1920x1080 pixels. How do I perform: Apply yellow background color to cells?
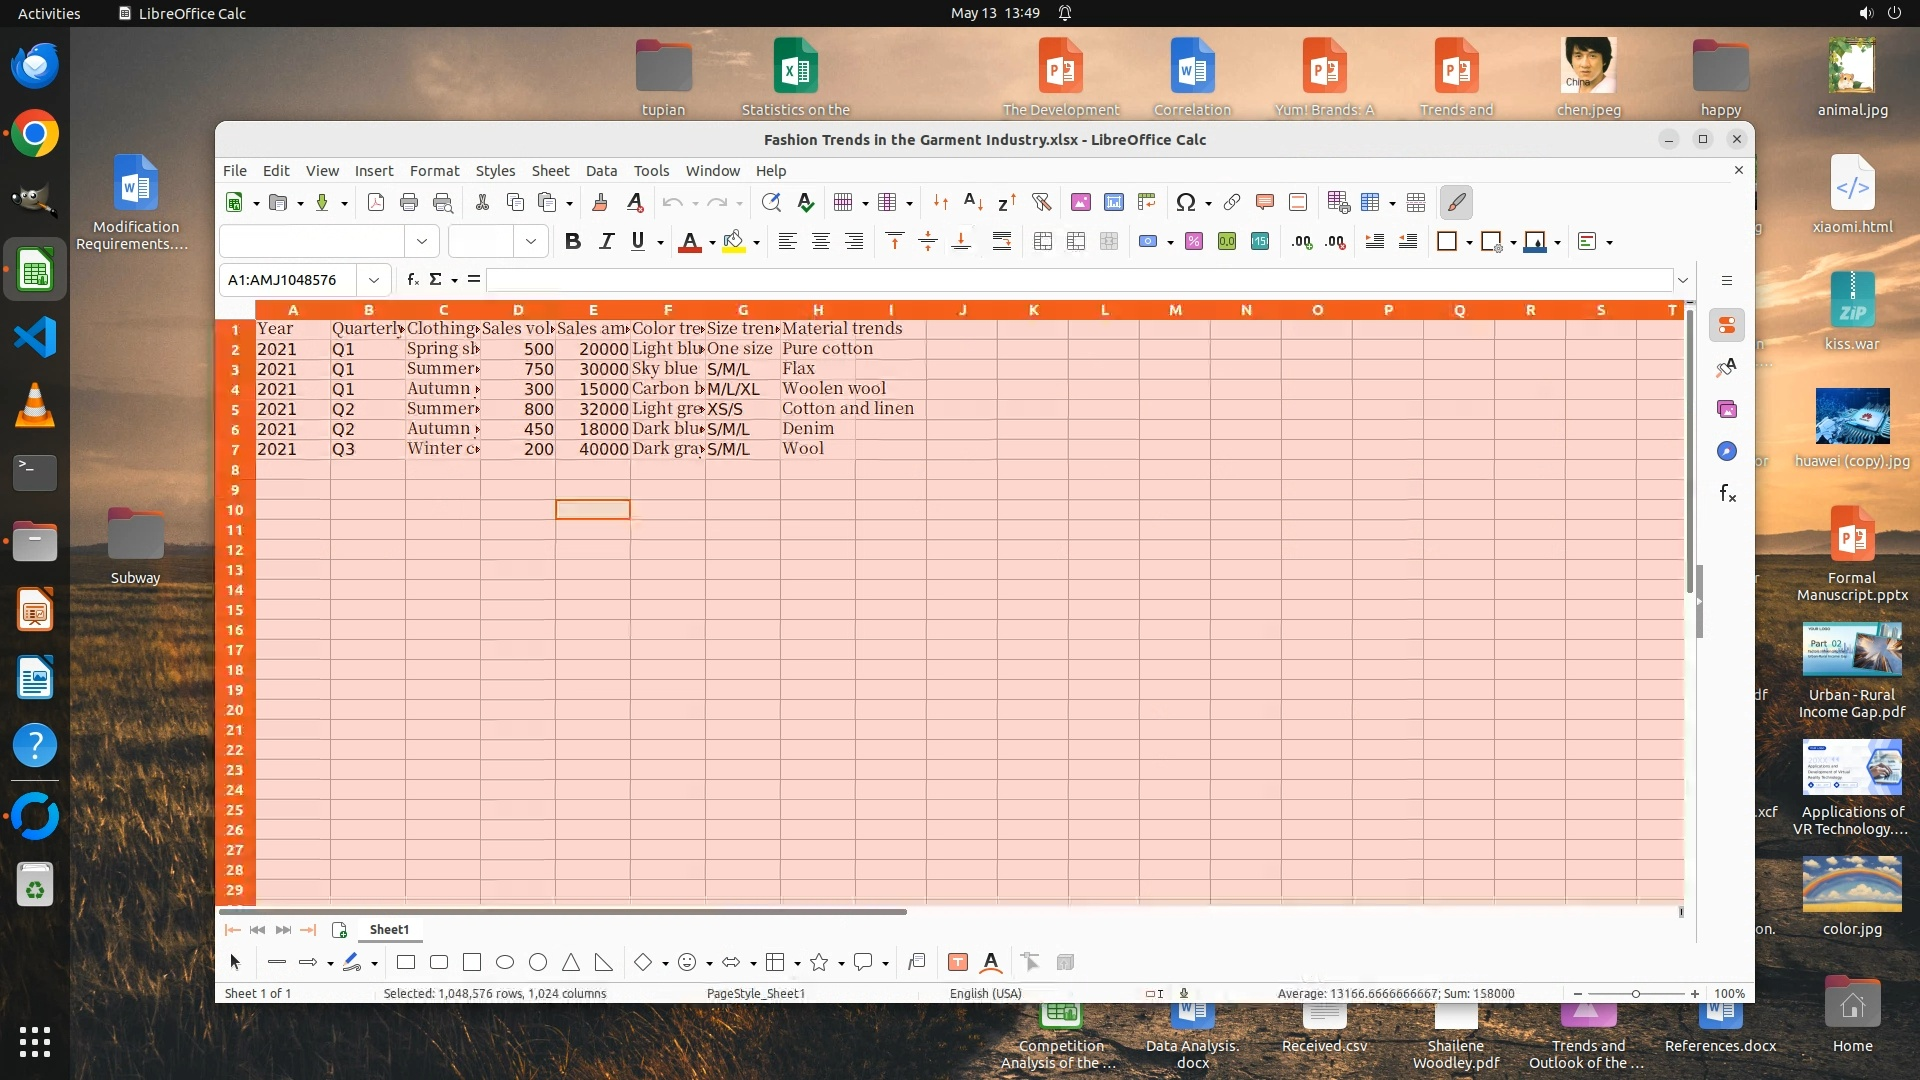[x=734, y=242]
